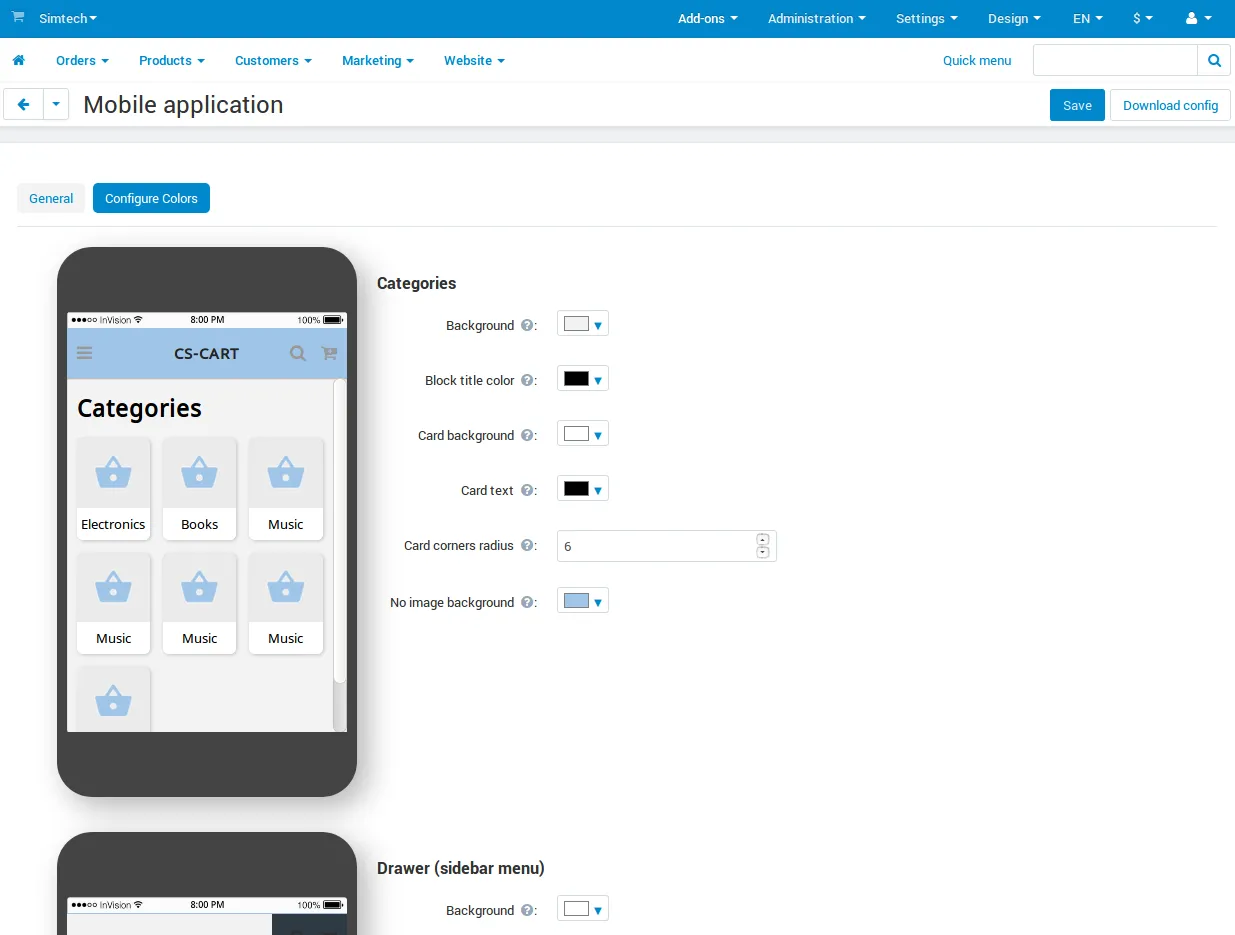Click the shopping cart icon beside Simtech
This screenshot has height=935, width=1235.
pyautogui.click(x=18, y=18)
